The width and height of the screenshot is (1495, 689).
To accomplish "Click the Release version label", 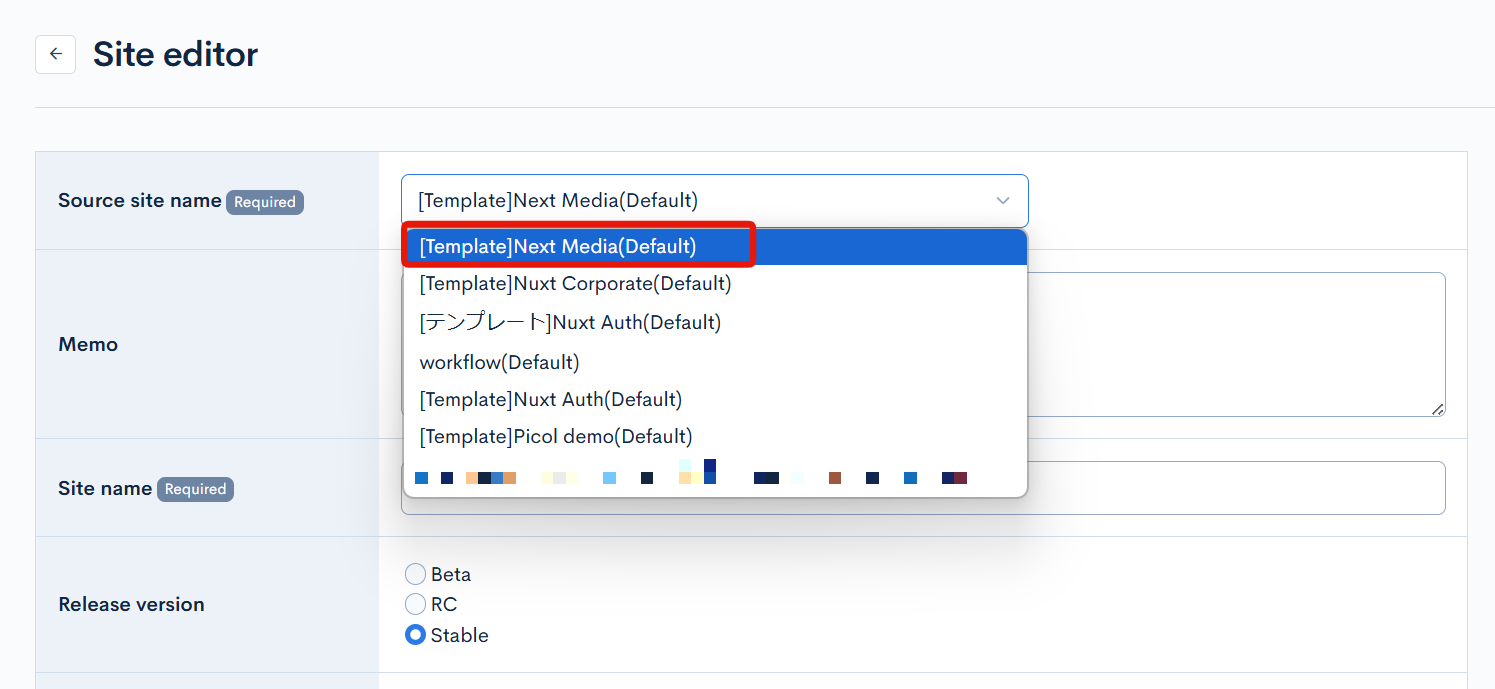I will [x=131, y=604].
